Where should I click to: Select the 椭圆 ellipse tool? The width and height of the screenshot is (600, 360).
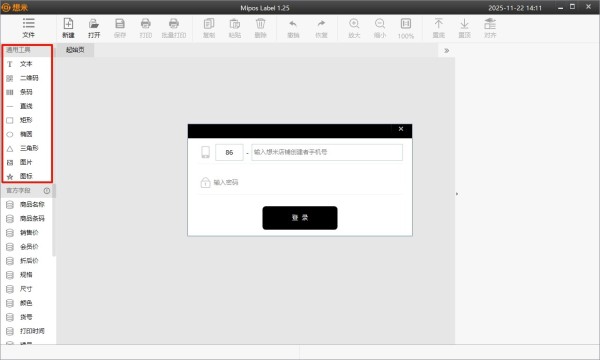(27, 134)
